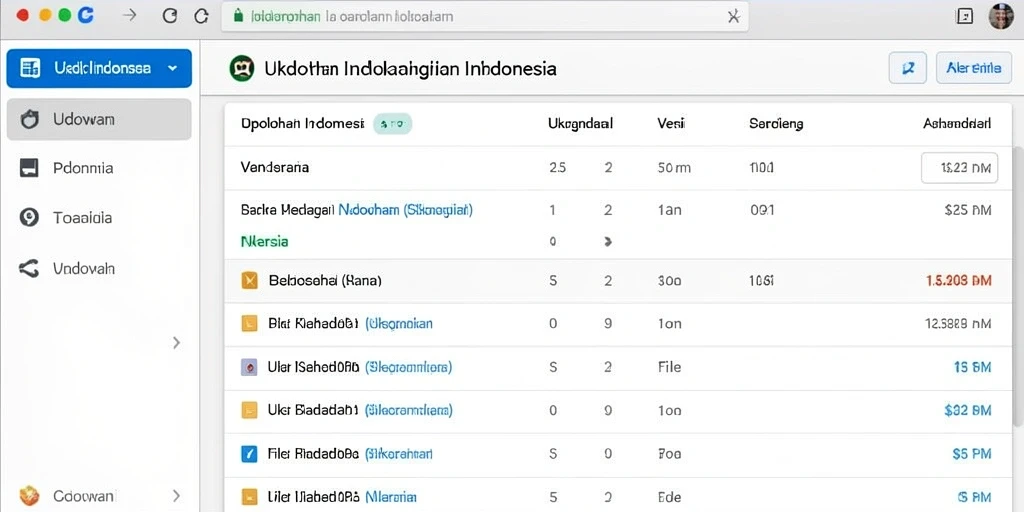Click the 12.5889 nM value
1024x512 pixels.
tap(958, 323)
